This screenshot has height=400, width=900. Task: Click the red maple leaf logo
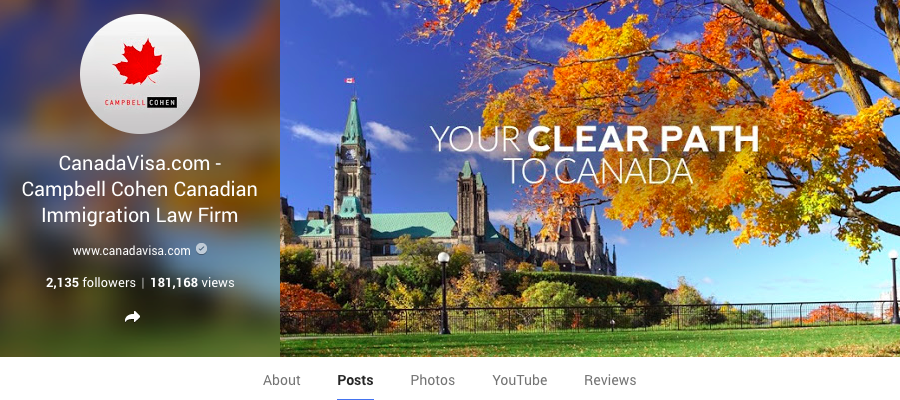pos(138,61)
